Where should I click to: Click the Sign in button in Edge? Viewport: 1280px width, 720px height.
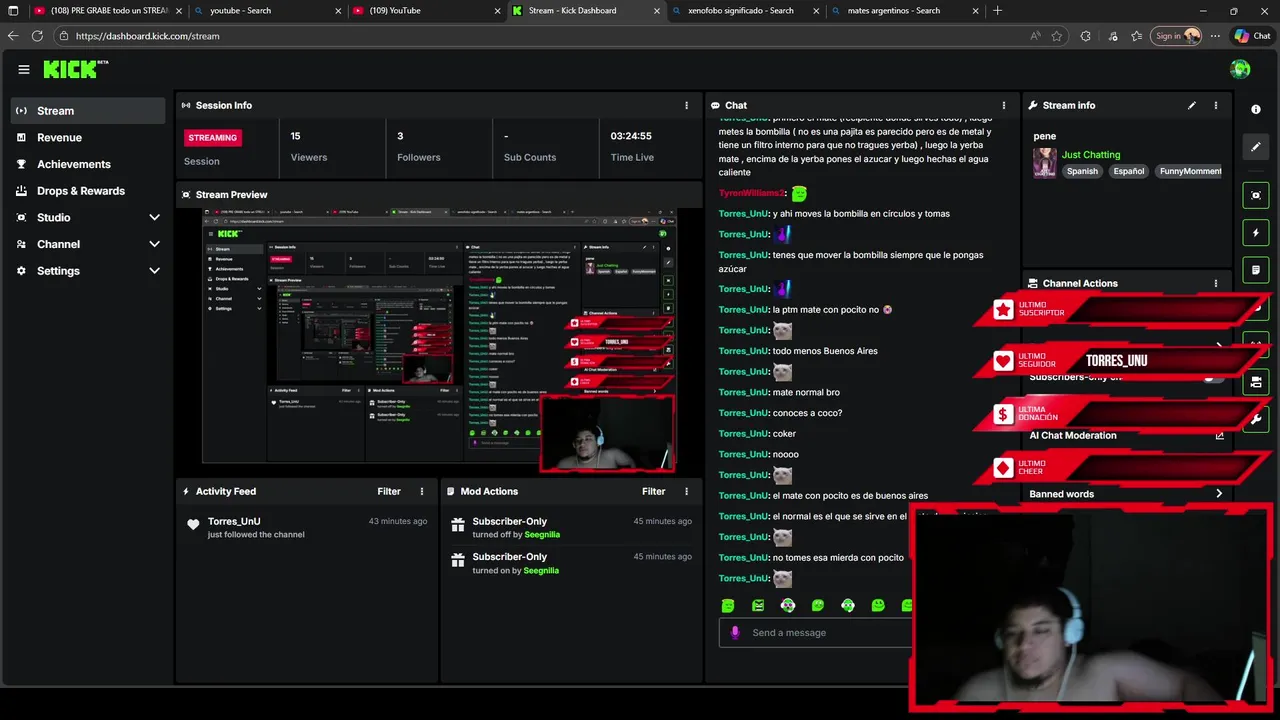click(x=1177, y=36)
